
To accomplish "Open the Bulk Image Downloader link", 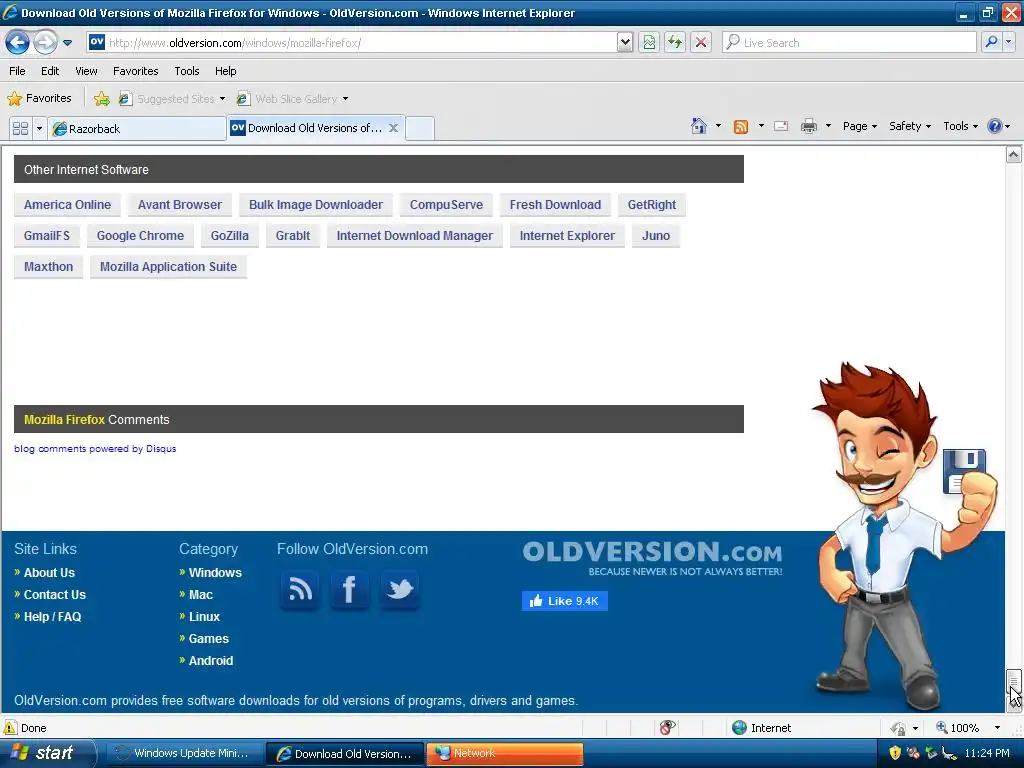I will point(315,204).
